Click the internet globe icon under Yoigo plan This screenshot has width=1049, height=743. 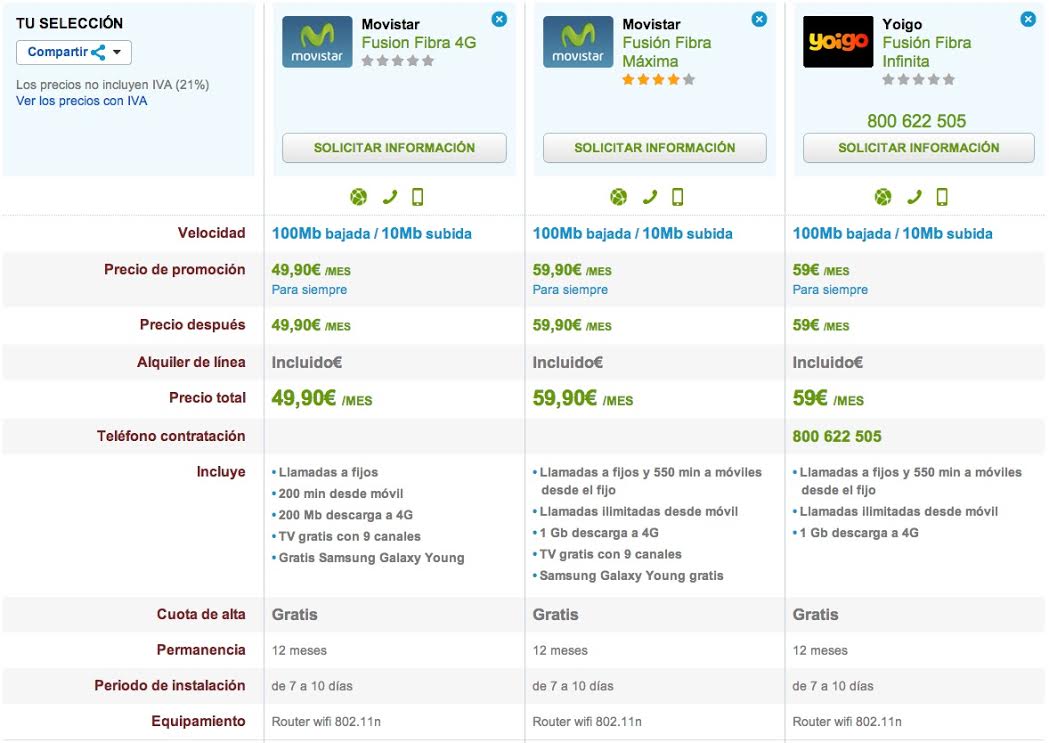[x=883, y=197]
